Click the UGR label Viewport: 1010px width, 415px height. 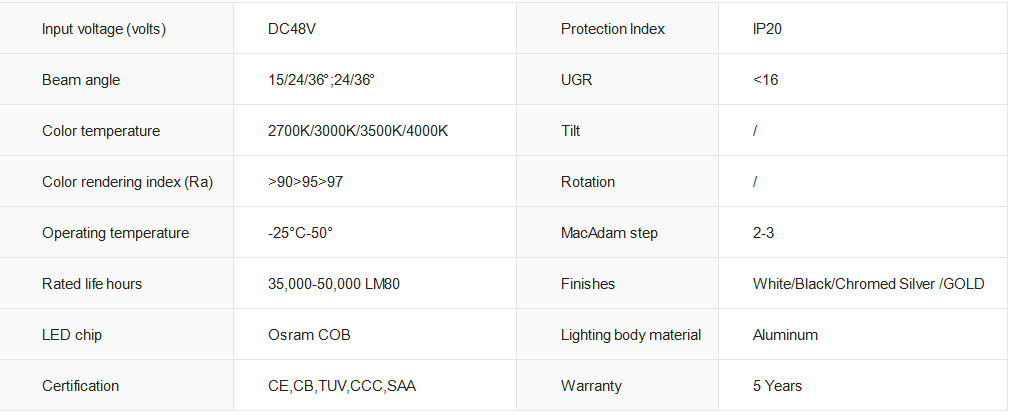[x=576, y=80]
